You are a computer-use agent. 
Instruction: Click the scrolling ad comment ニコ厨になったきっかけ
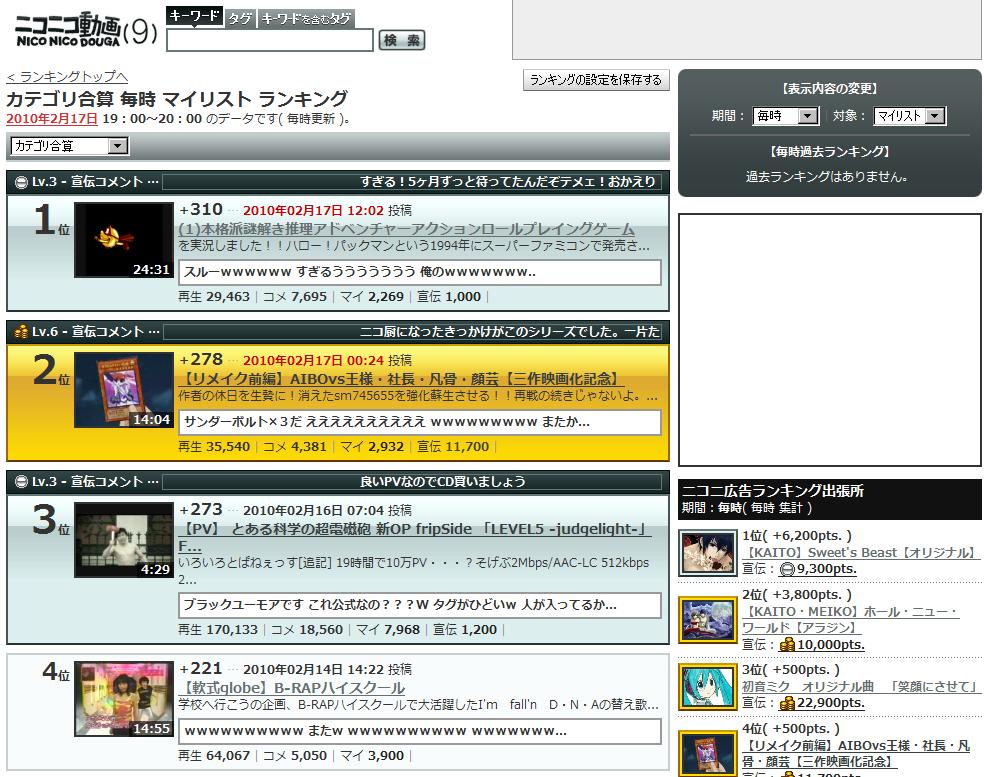click(510, 331)
